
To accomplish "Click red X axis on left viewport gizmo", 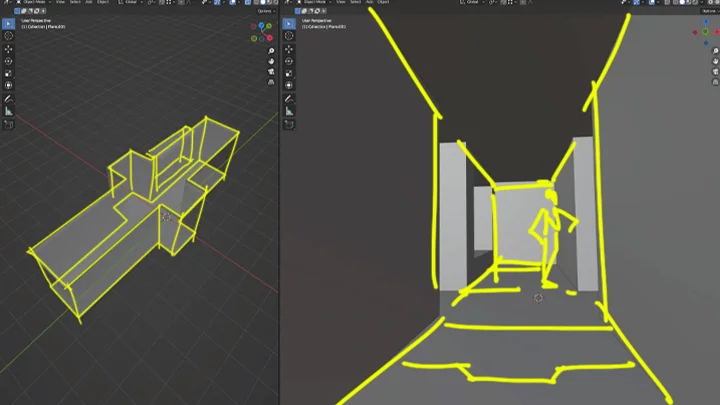I will point(270,38).
